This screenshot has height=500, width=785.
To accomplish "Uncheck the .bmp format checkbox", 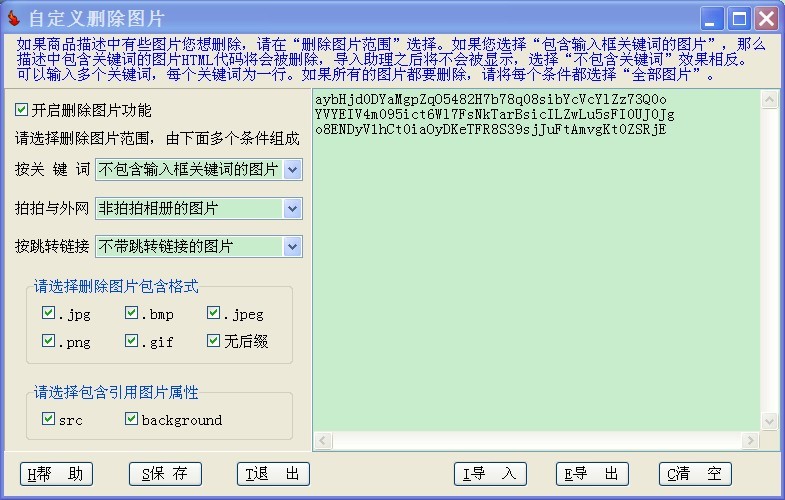I will point(132,314).
